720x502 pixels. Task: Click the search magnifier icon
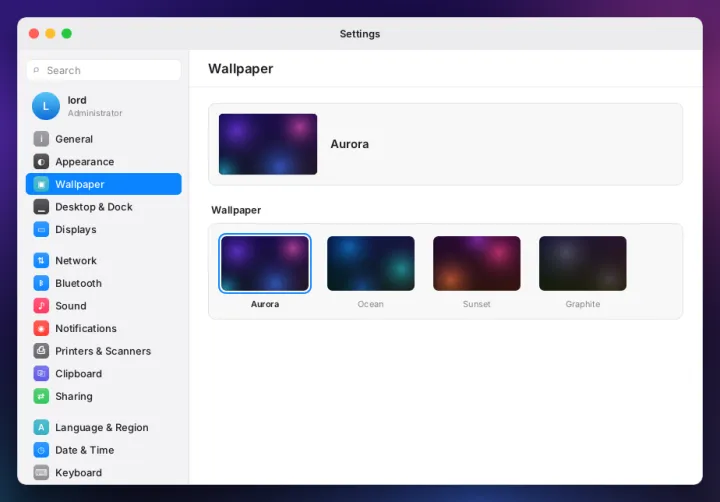(36, 70)
